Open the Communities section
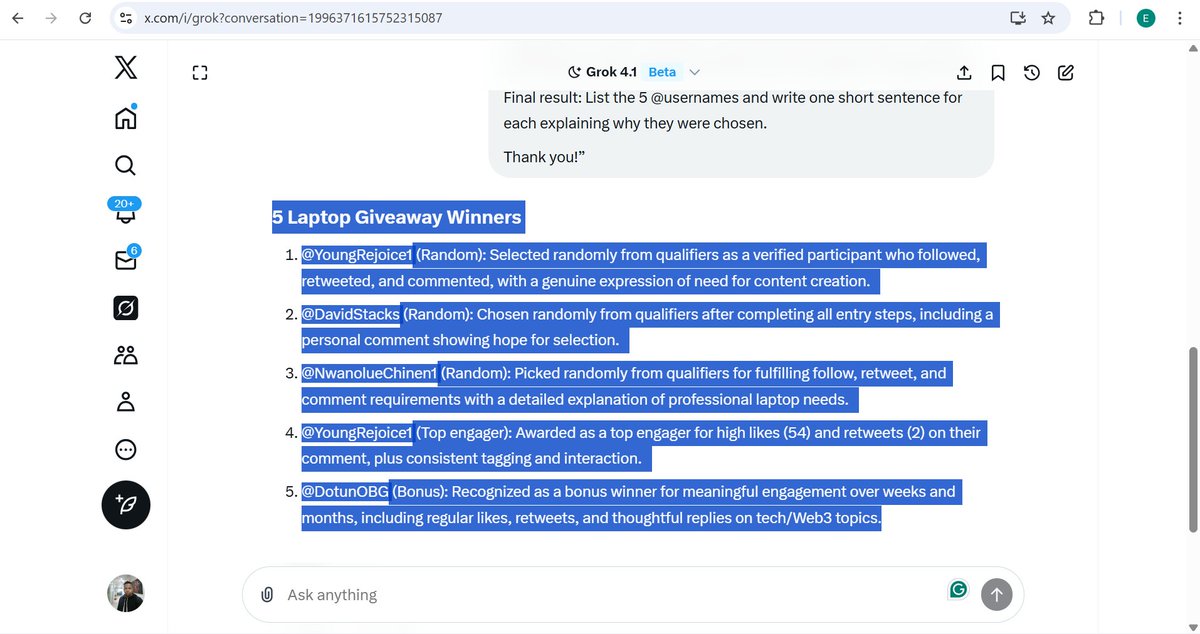The height and width of the screenshot is (634, 1200). tap(124, 354)
